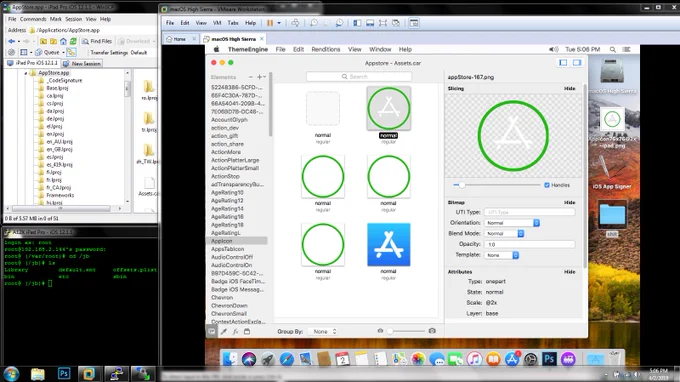Open the New Session tab in WinSCP
The width and height of the screenshot is (680, 382).
tap(82, 63)
